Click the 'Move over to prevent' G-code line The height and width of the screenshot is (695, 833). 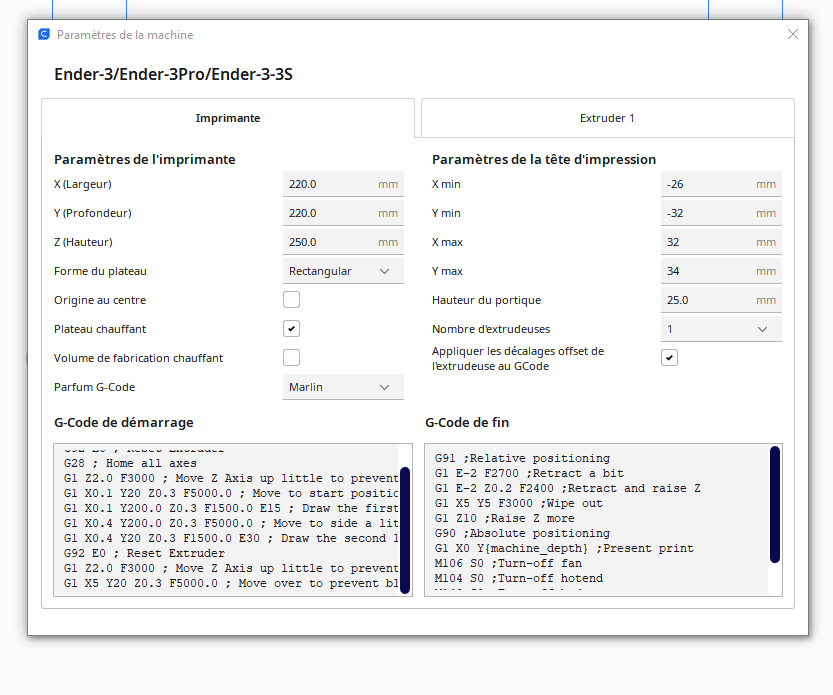[231, 583]
